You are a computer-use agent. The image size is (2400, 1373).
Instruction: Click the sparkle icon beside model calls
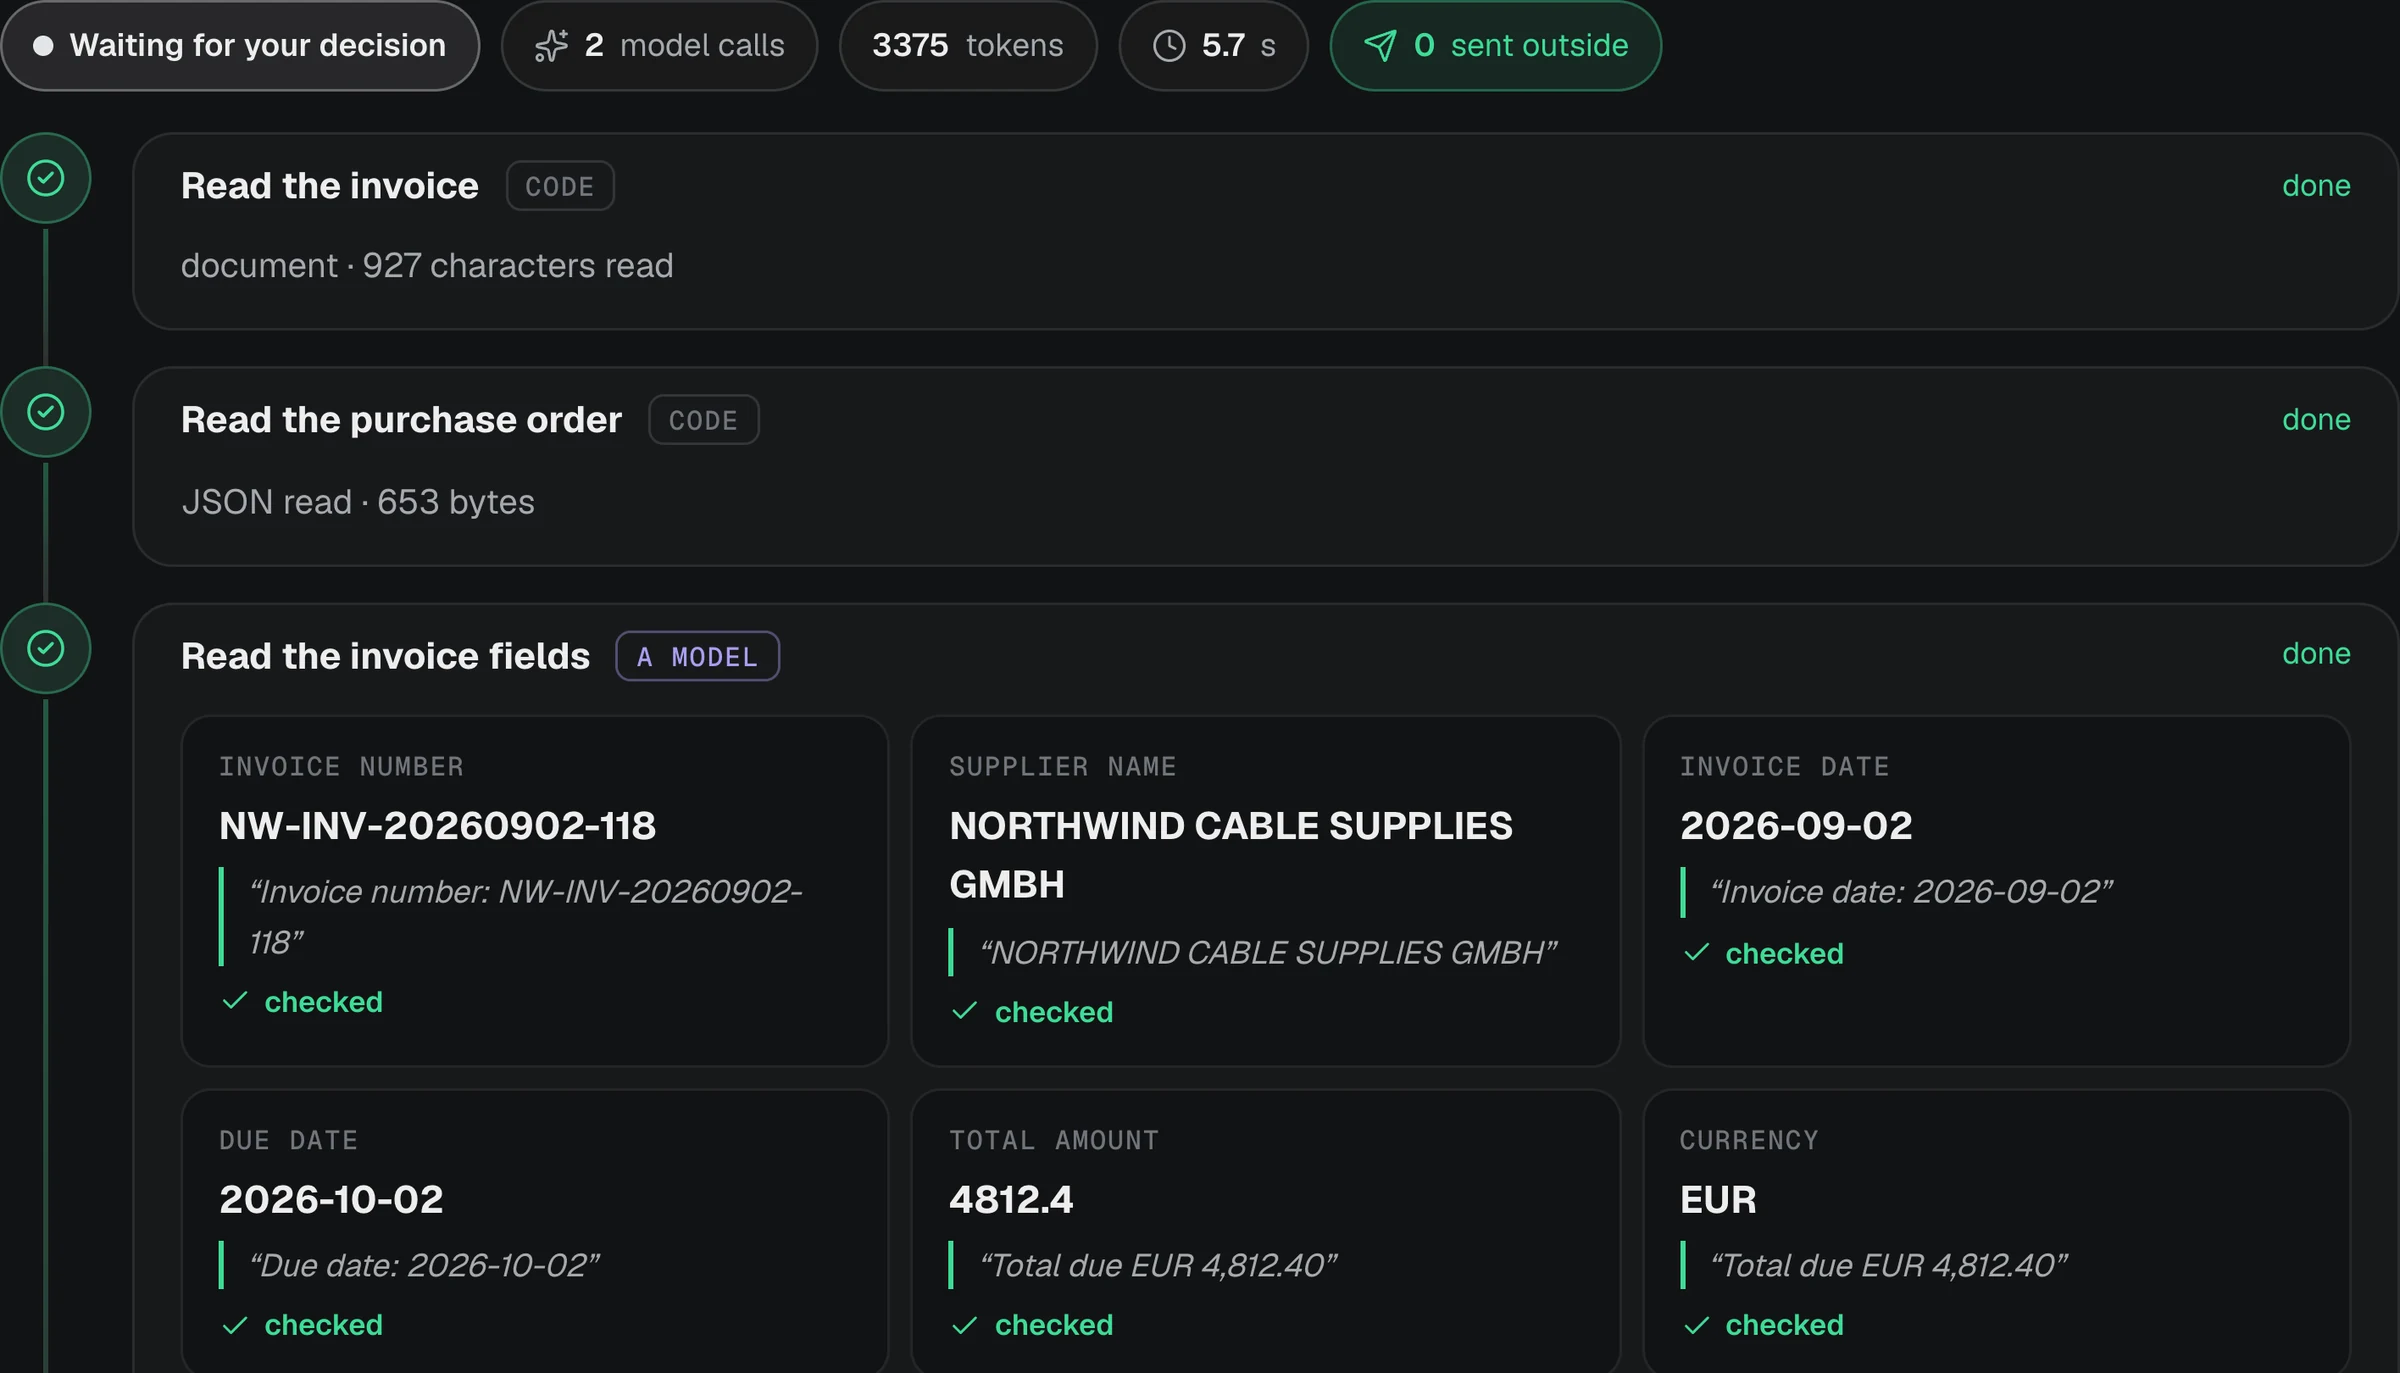tap(551, 46)
